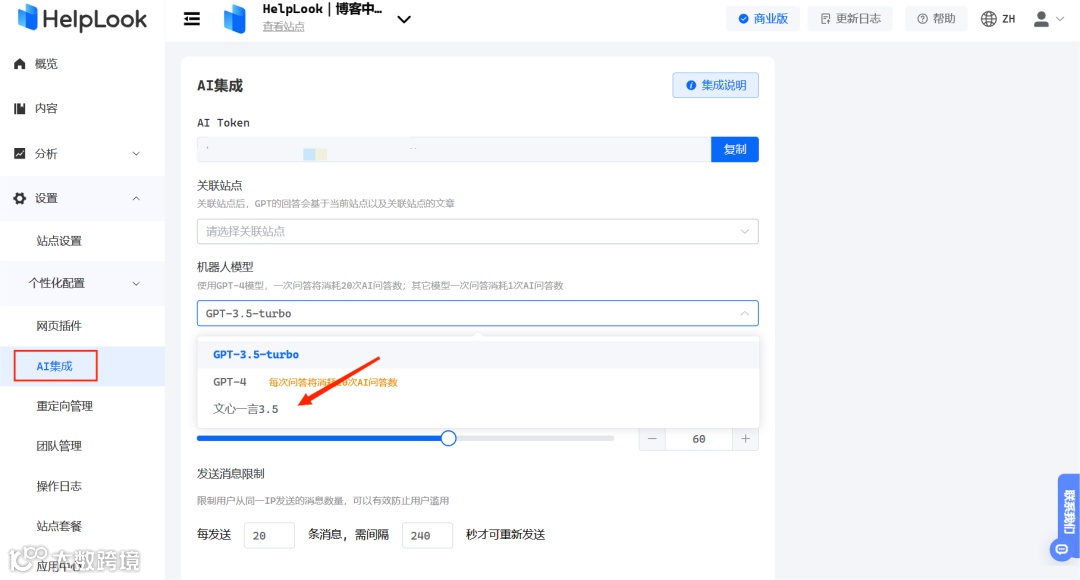Image resolution: width=1080 pixels, height=580 pixels.
Task: Click the 商业版 badge
Action: (763, 18)
